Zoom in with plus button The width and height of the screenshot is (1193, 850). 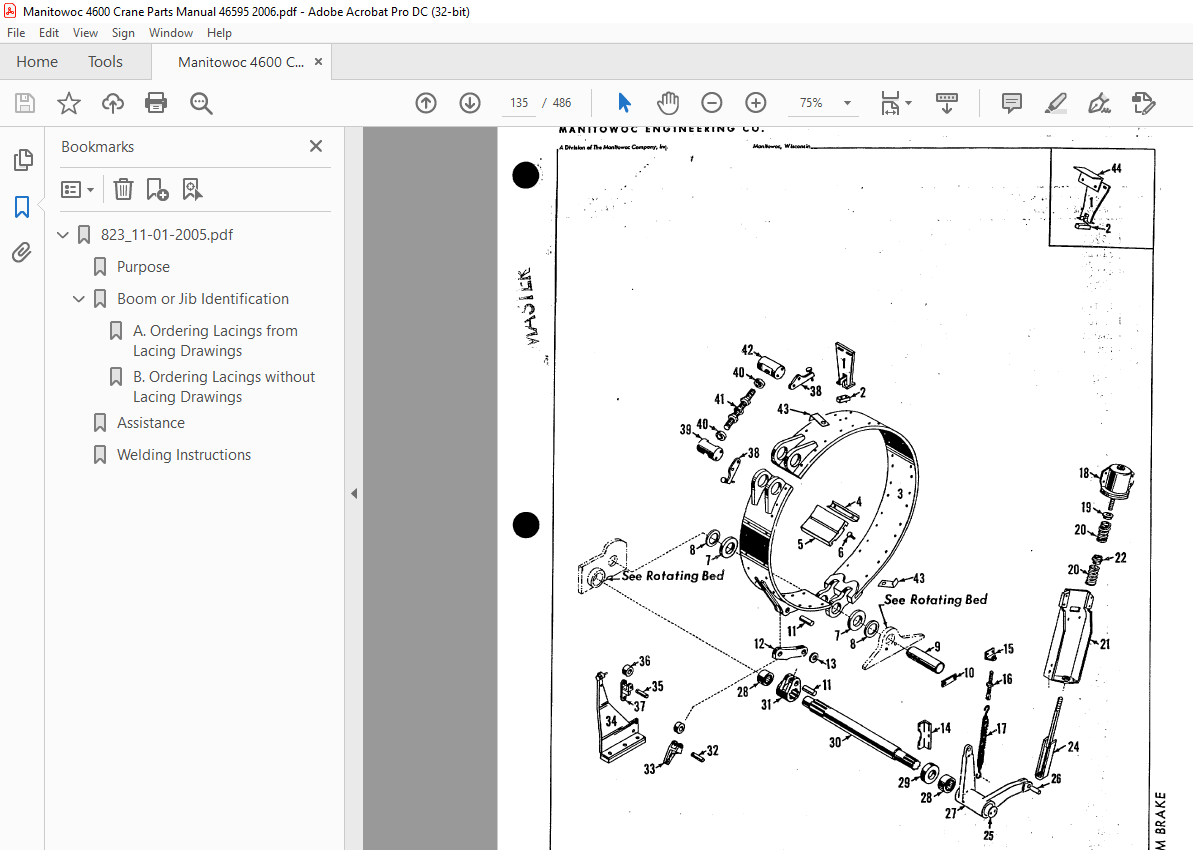tap(756, 103)
